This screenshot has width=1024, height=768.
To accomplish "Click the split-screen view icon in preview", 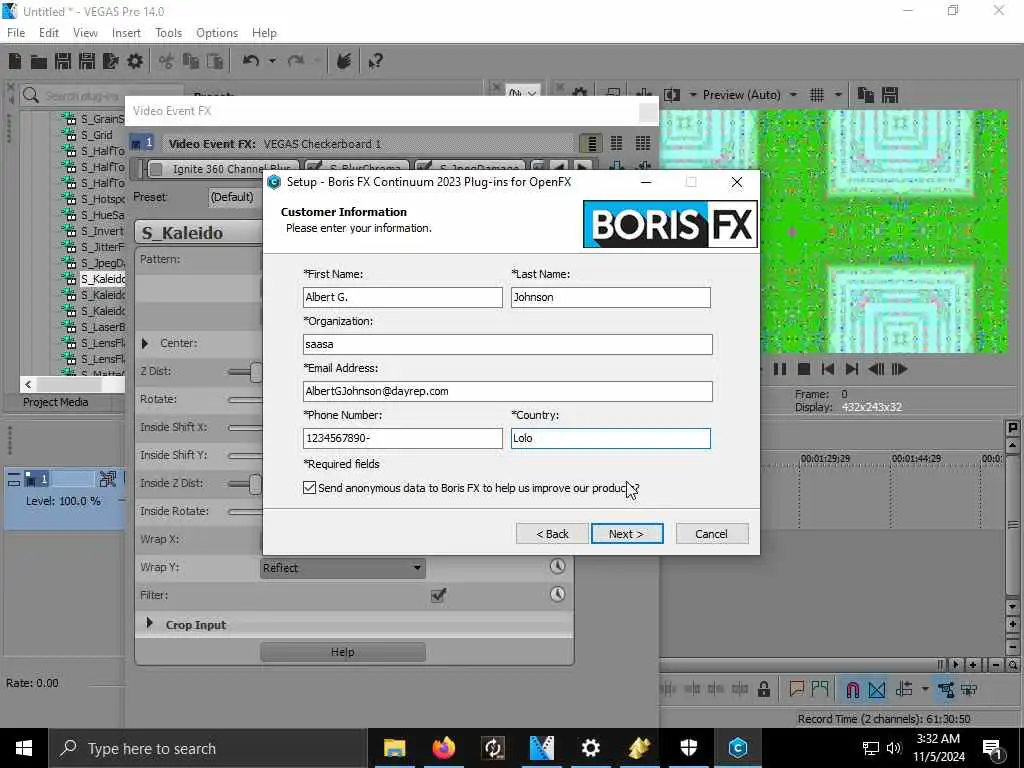I will 672,95.
